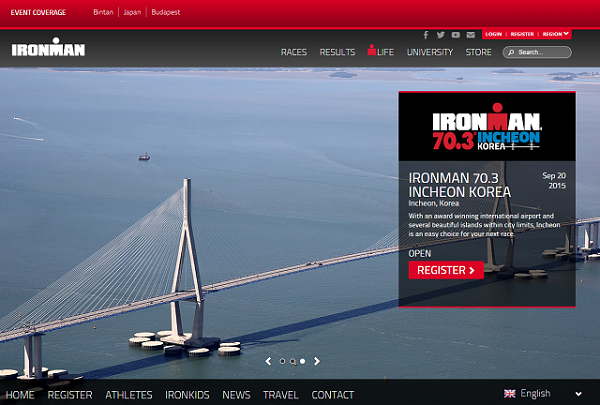The height and width of the screenshot is (405, 600).
Task: Open the LIFE menu item
Action: coord(380,51)
